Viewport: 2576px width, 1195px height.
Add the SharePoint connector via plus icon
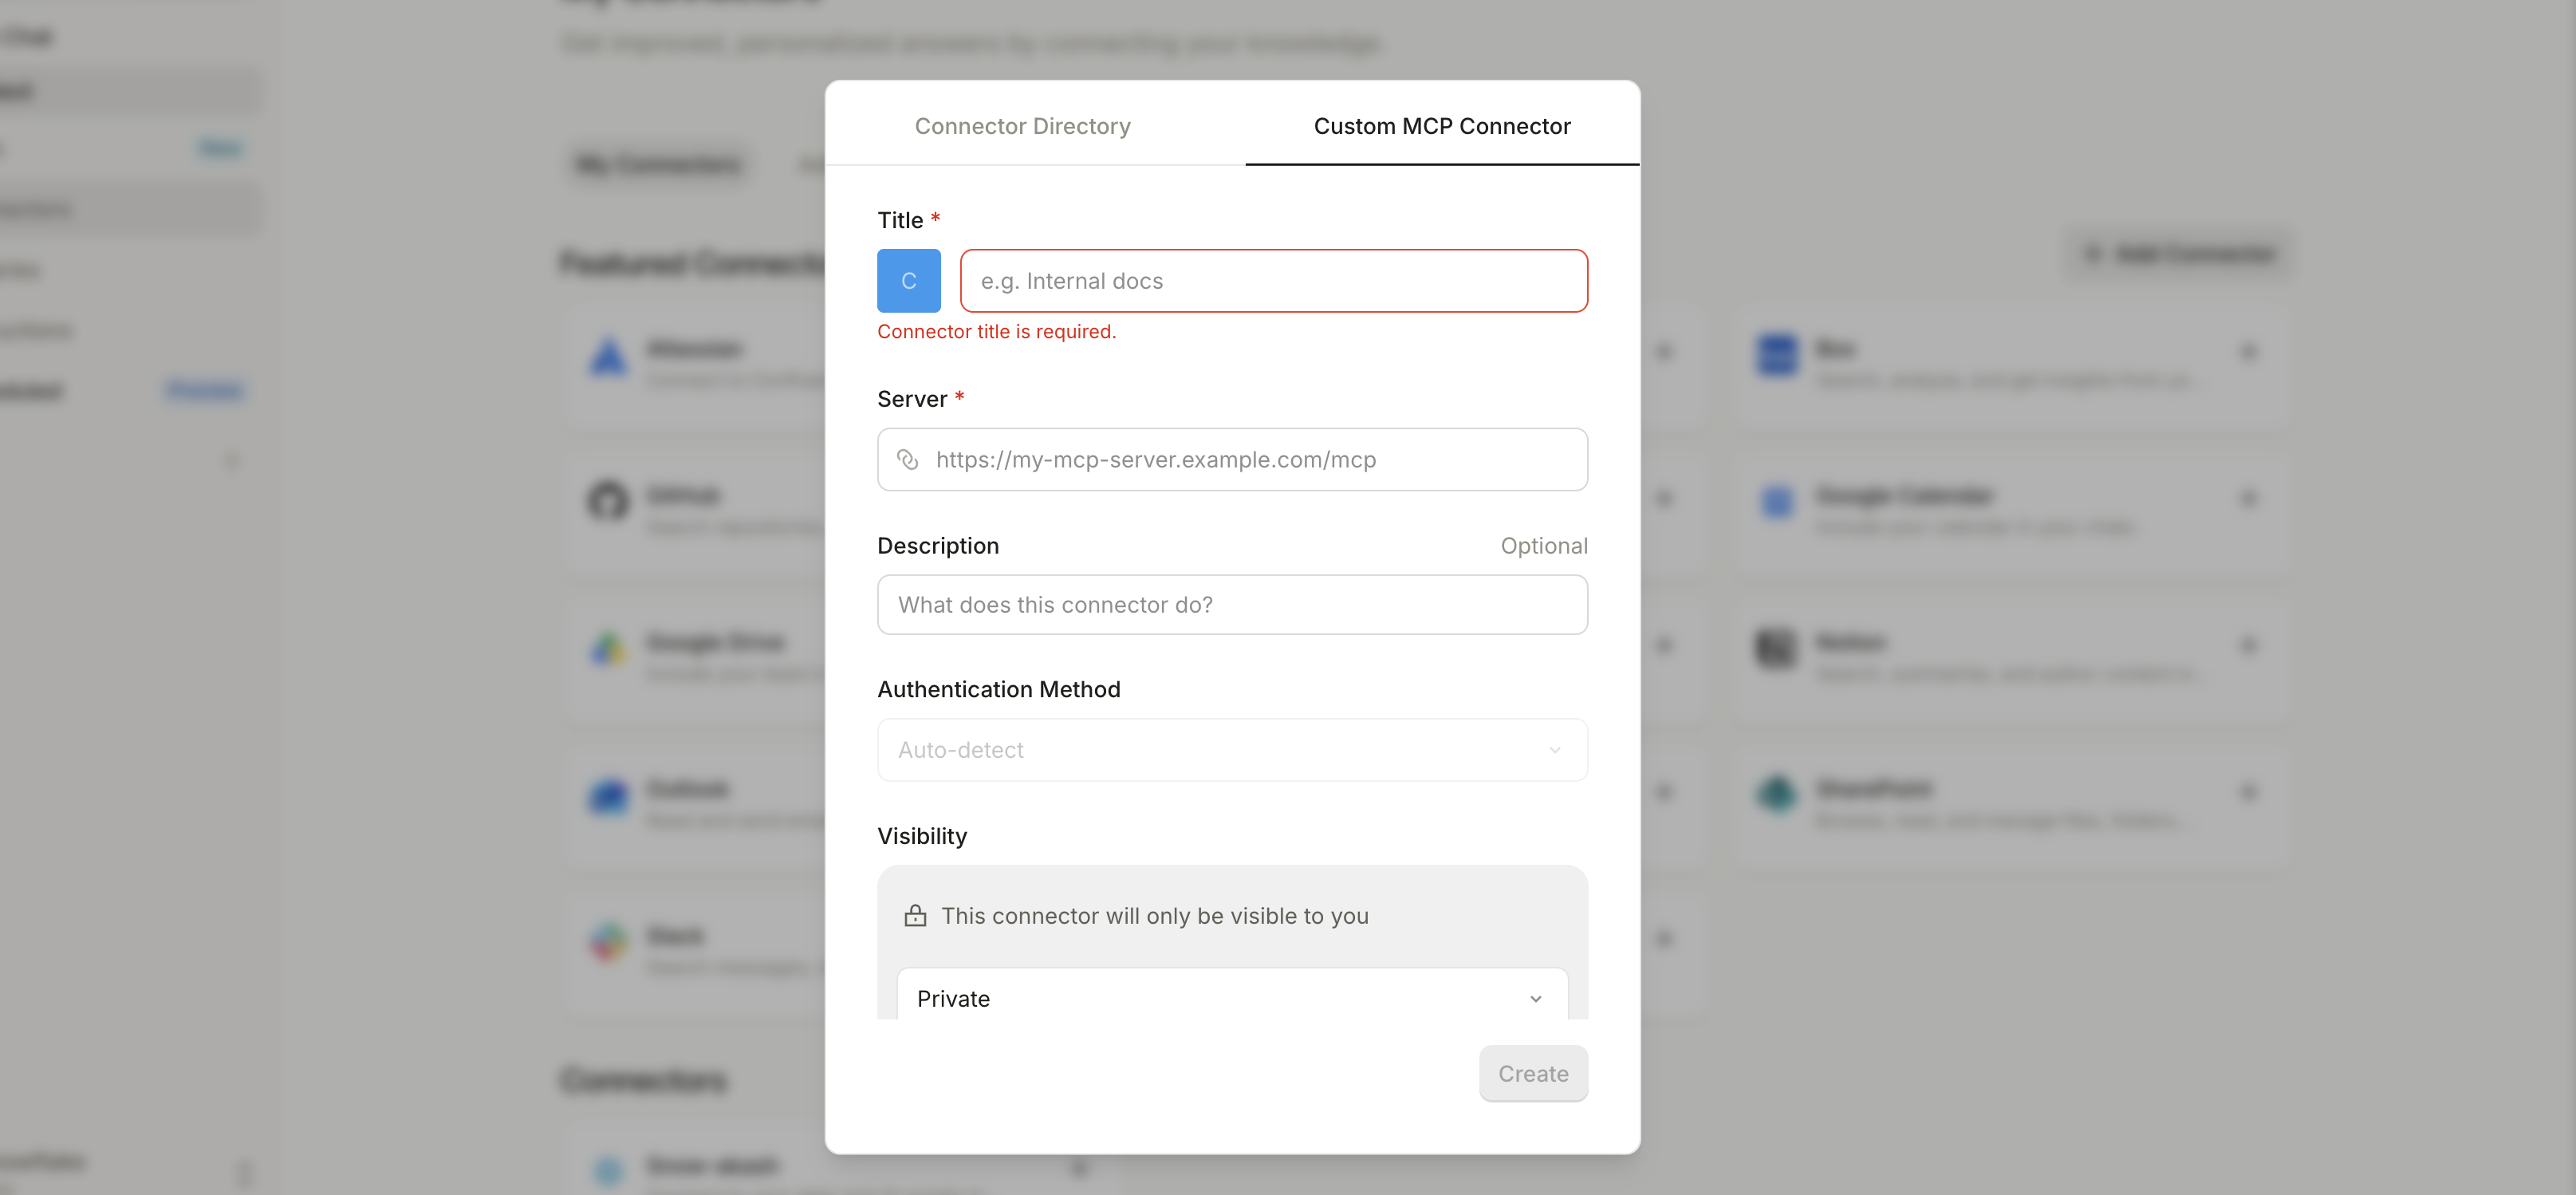pyautogui.click(x=2248, y=793)
